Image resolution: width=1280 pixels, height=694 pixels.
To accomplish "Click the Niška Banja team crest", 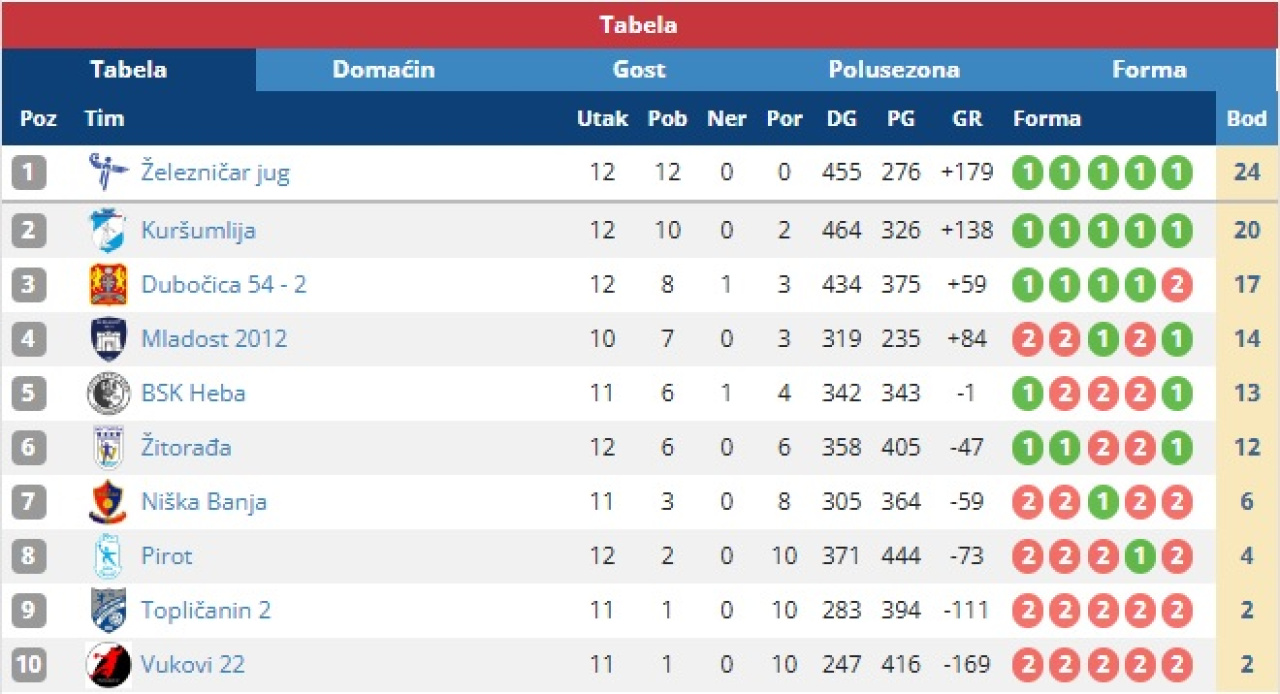I will pos(108,502).
